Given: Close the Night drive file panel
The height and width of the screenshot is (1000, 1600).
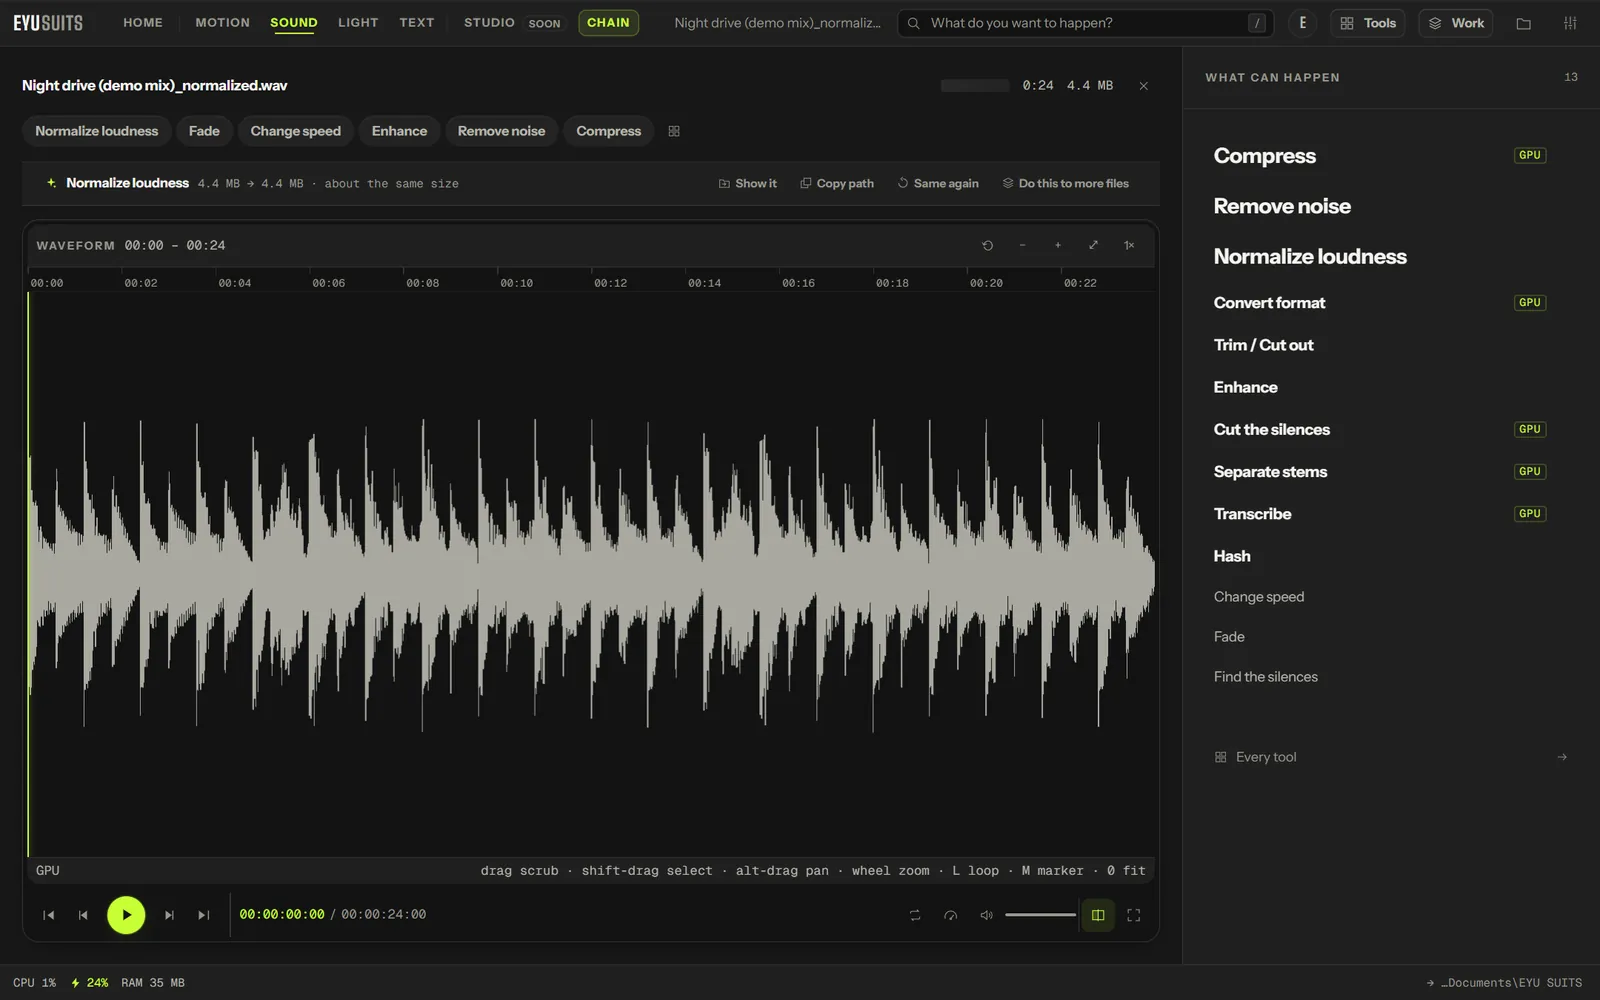Looking at the screenshot, I should click(x=1144, y=86).
